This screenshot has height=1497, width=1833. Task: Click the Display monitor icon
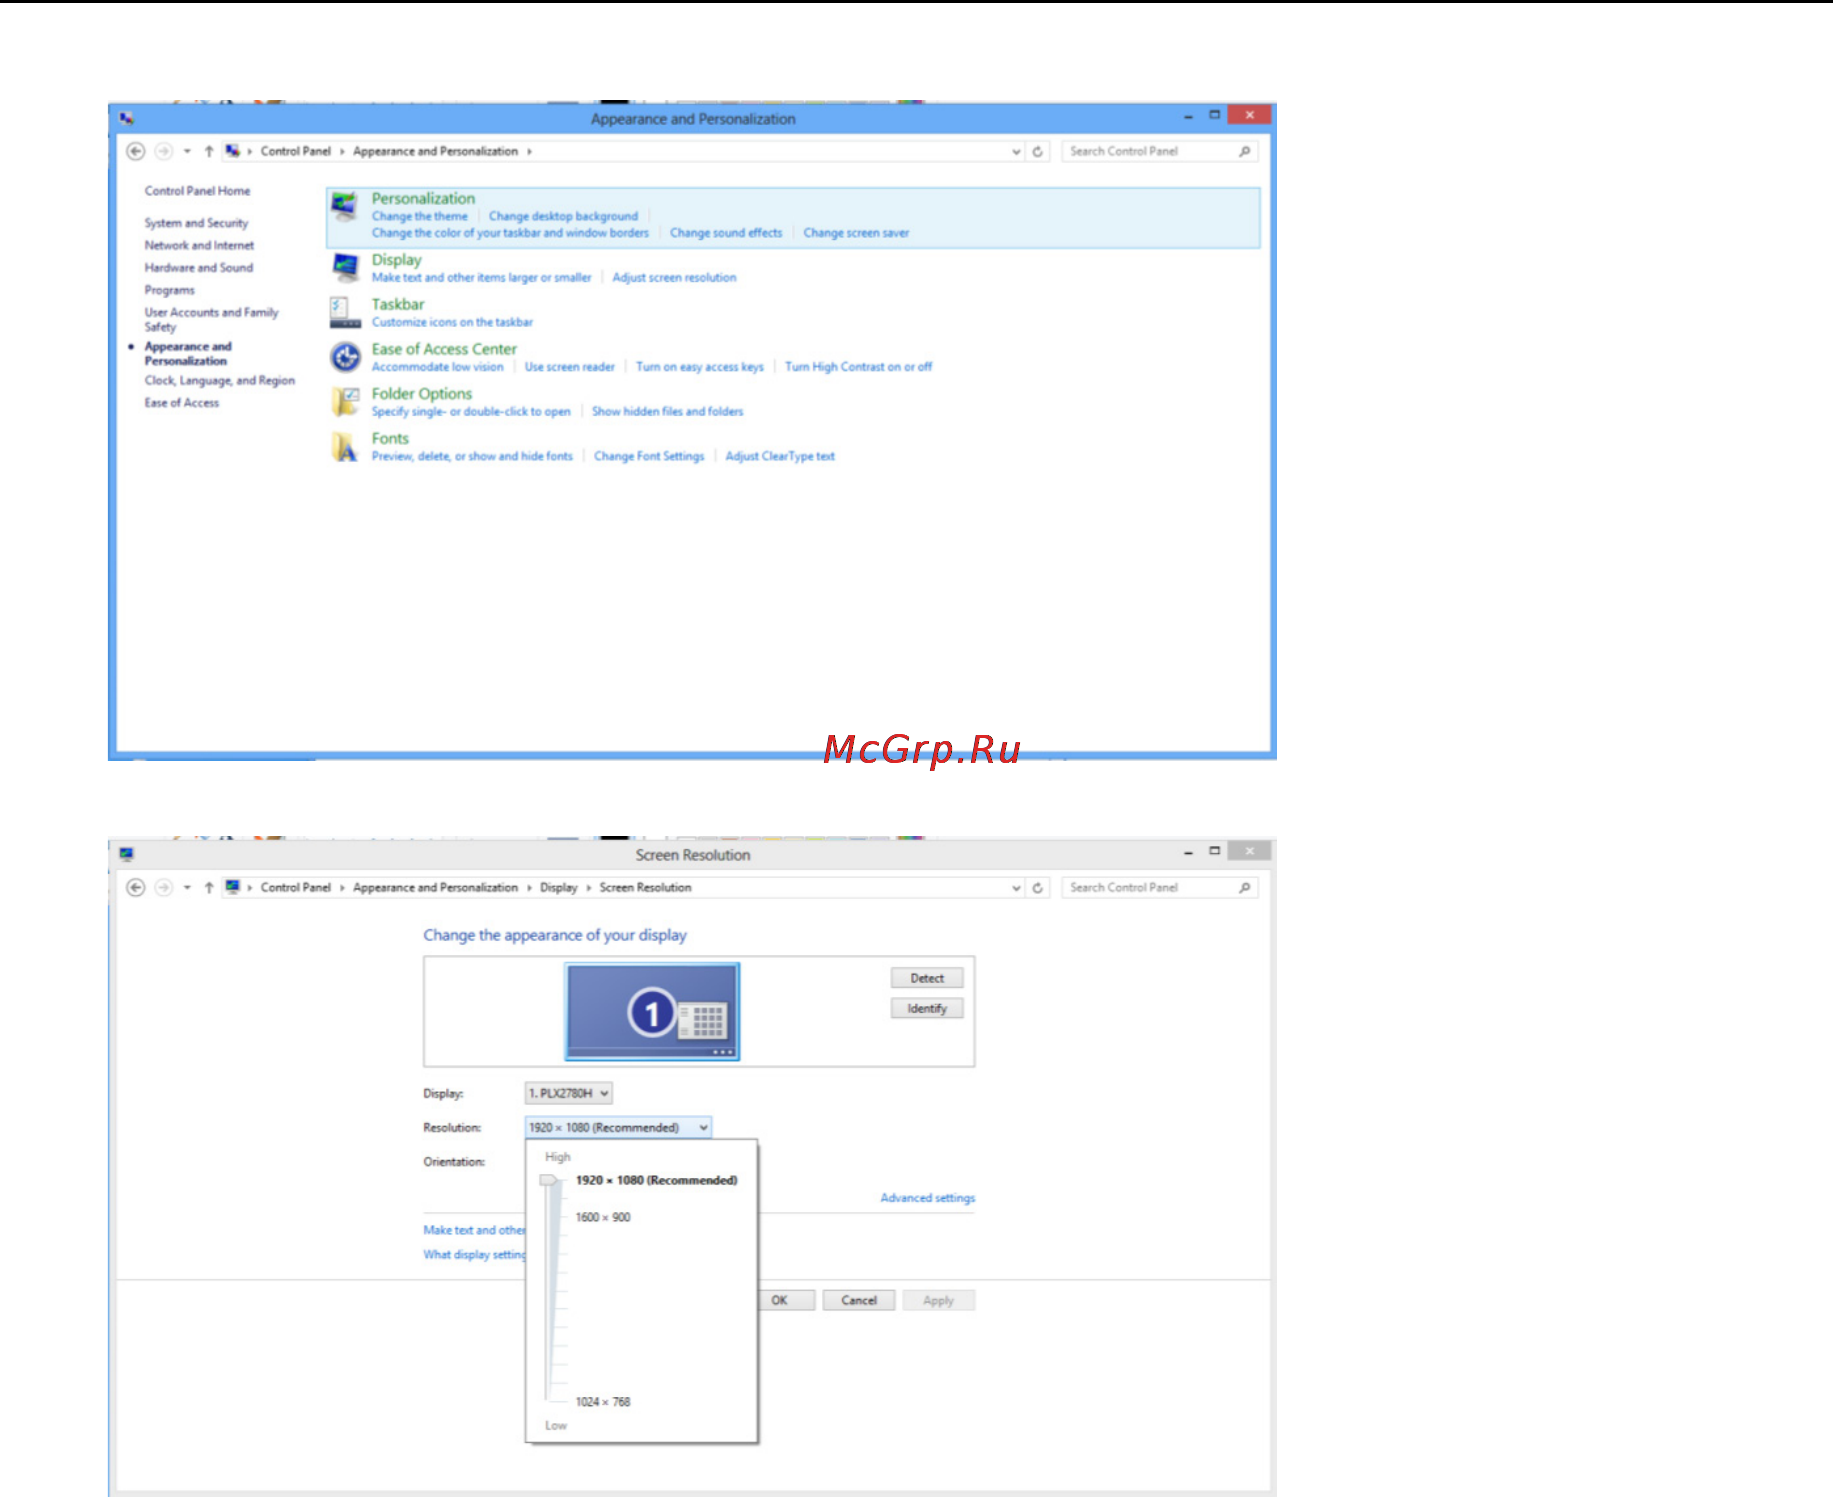pyautogui.click(x=345, y=267)
